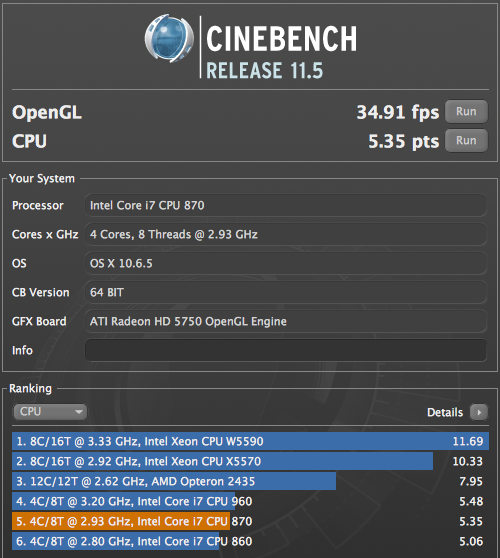Click the OpenGL label
This screenshot has height=558, width=500.
[47, 112]
